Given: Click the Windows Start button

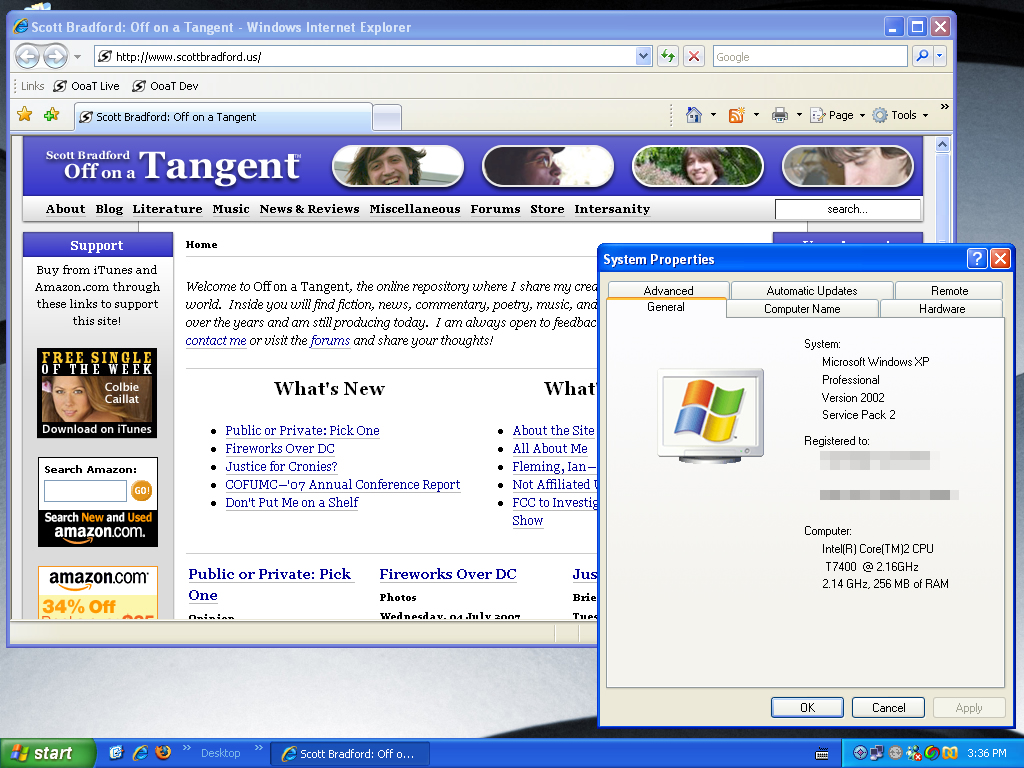Looking at the screenshot, I should [x=47, y=753].
